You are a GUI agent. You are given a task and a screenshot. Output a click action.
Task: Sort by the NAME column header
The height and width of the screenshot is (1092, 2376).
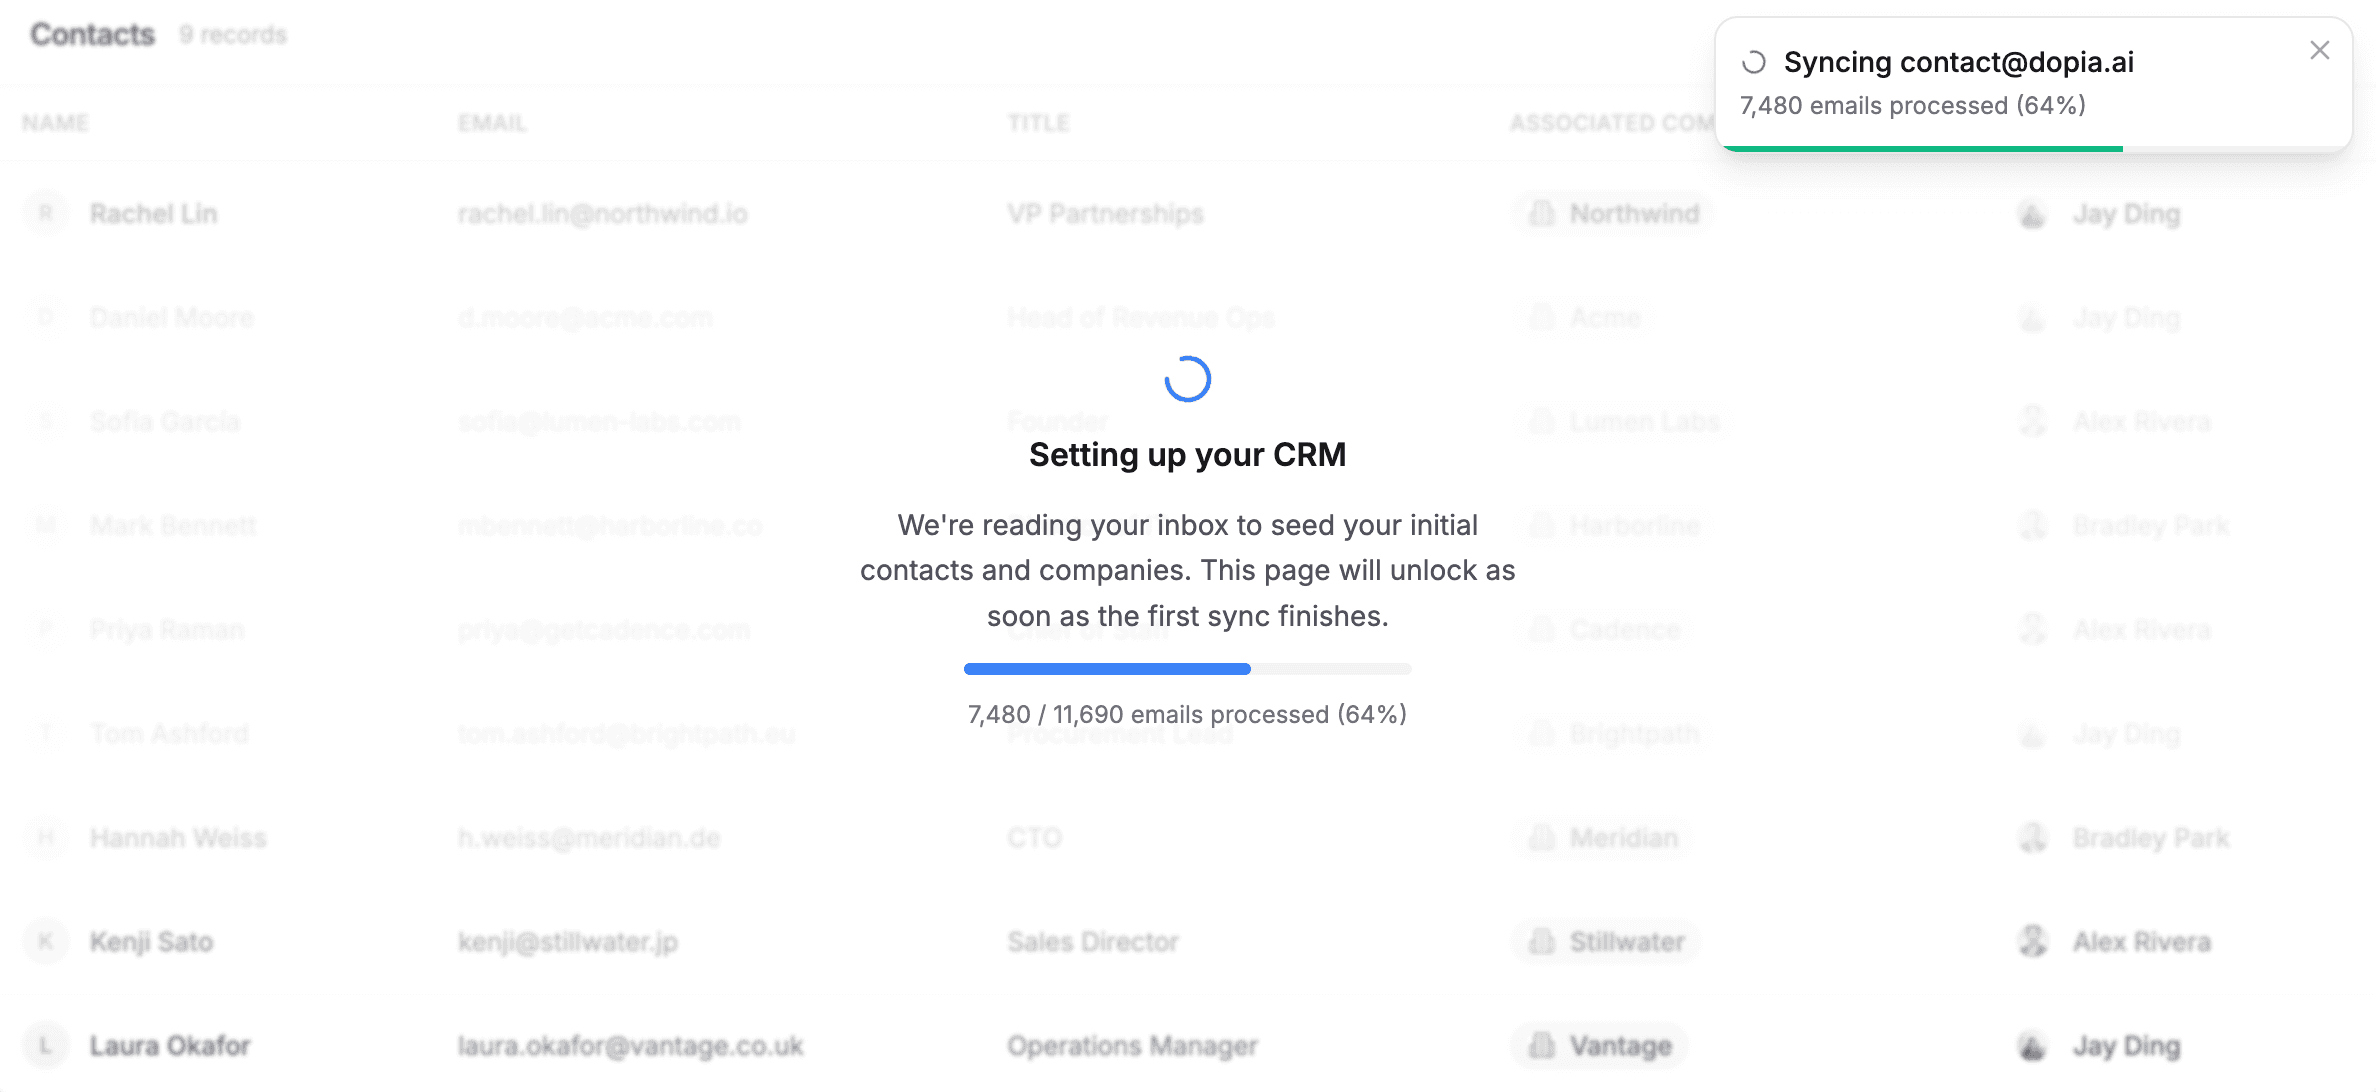tap(56, 123)
